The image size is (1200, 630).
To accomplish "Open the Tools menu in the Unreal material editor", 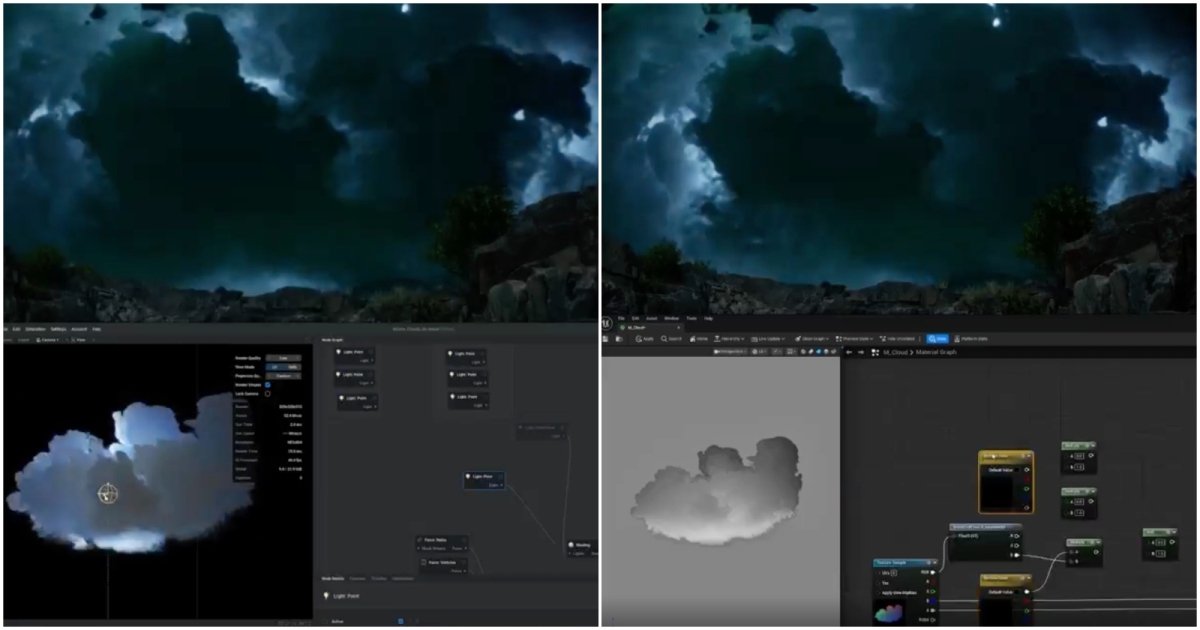I will (691, 318).
